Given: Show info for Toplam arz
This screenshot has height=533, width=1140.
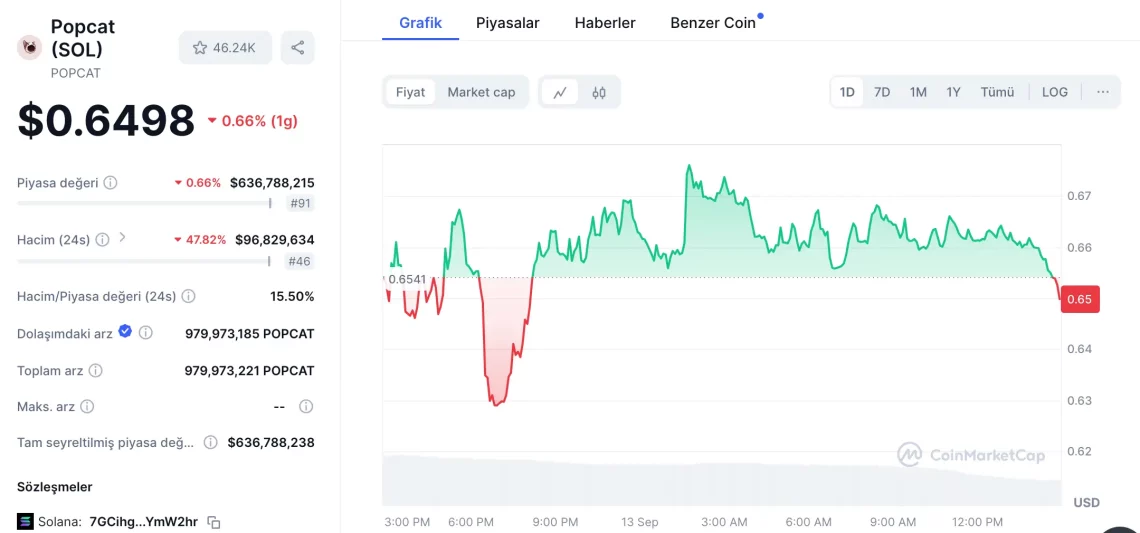Looking at the screenshot, I should [x=95, y=370].
